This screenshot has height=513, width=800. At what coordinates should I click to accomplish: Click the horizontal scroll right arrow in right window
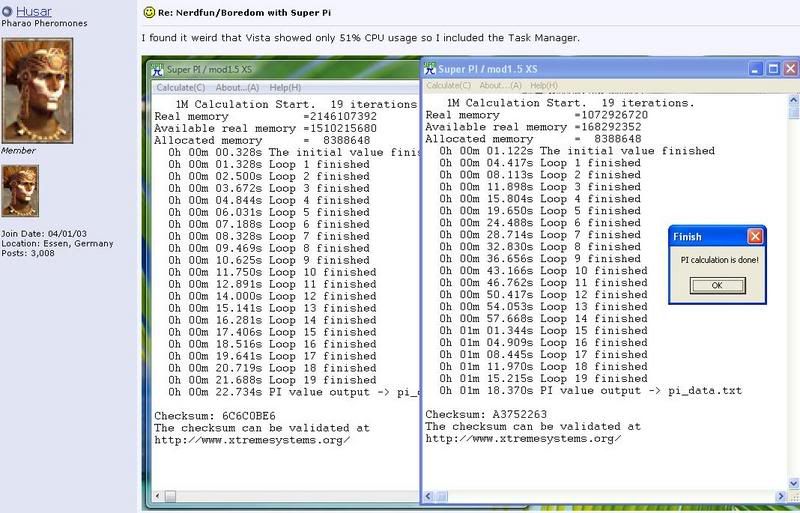click(781, 496)
